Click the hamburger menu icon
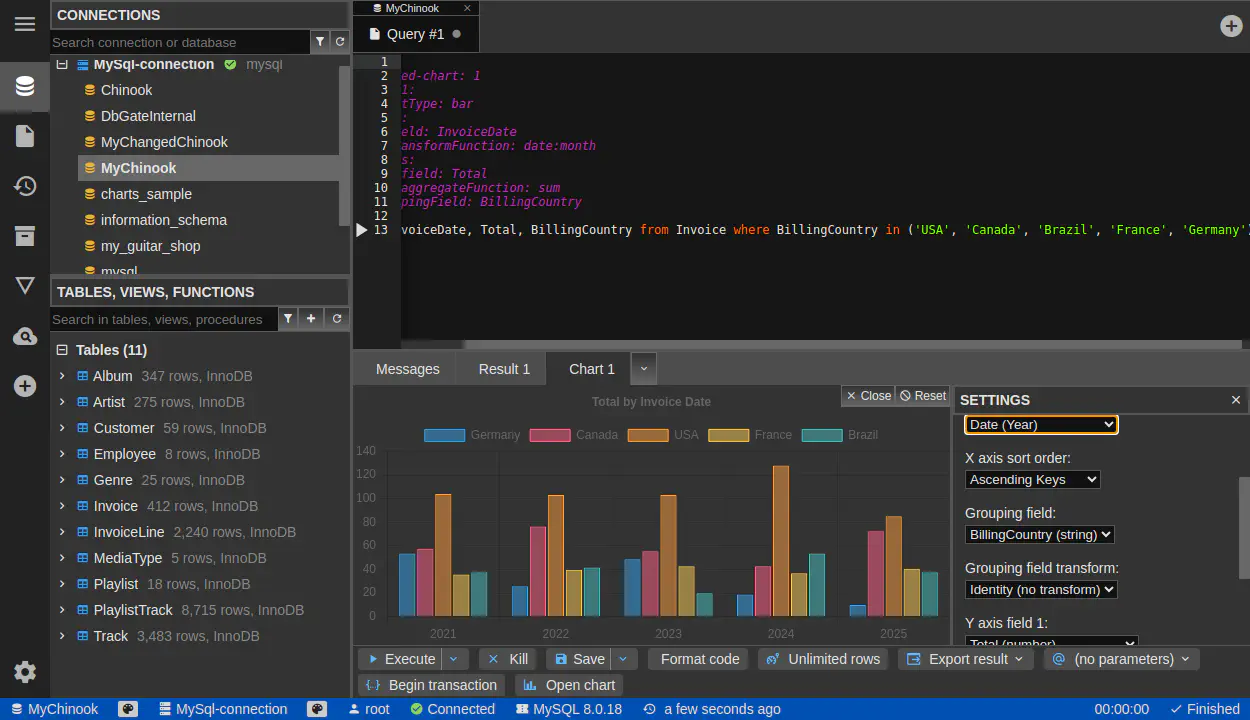The image size is (1250, 720). (x=25, y=24)
